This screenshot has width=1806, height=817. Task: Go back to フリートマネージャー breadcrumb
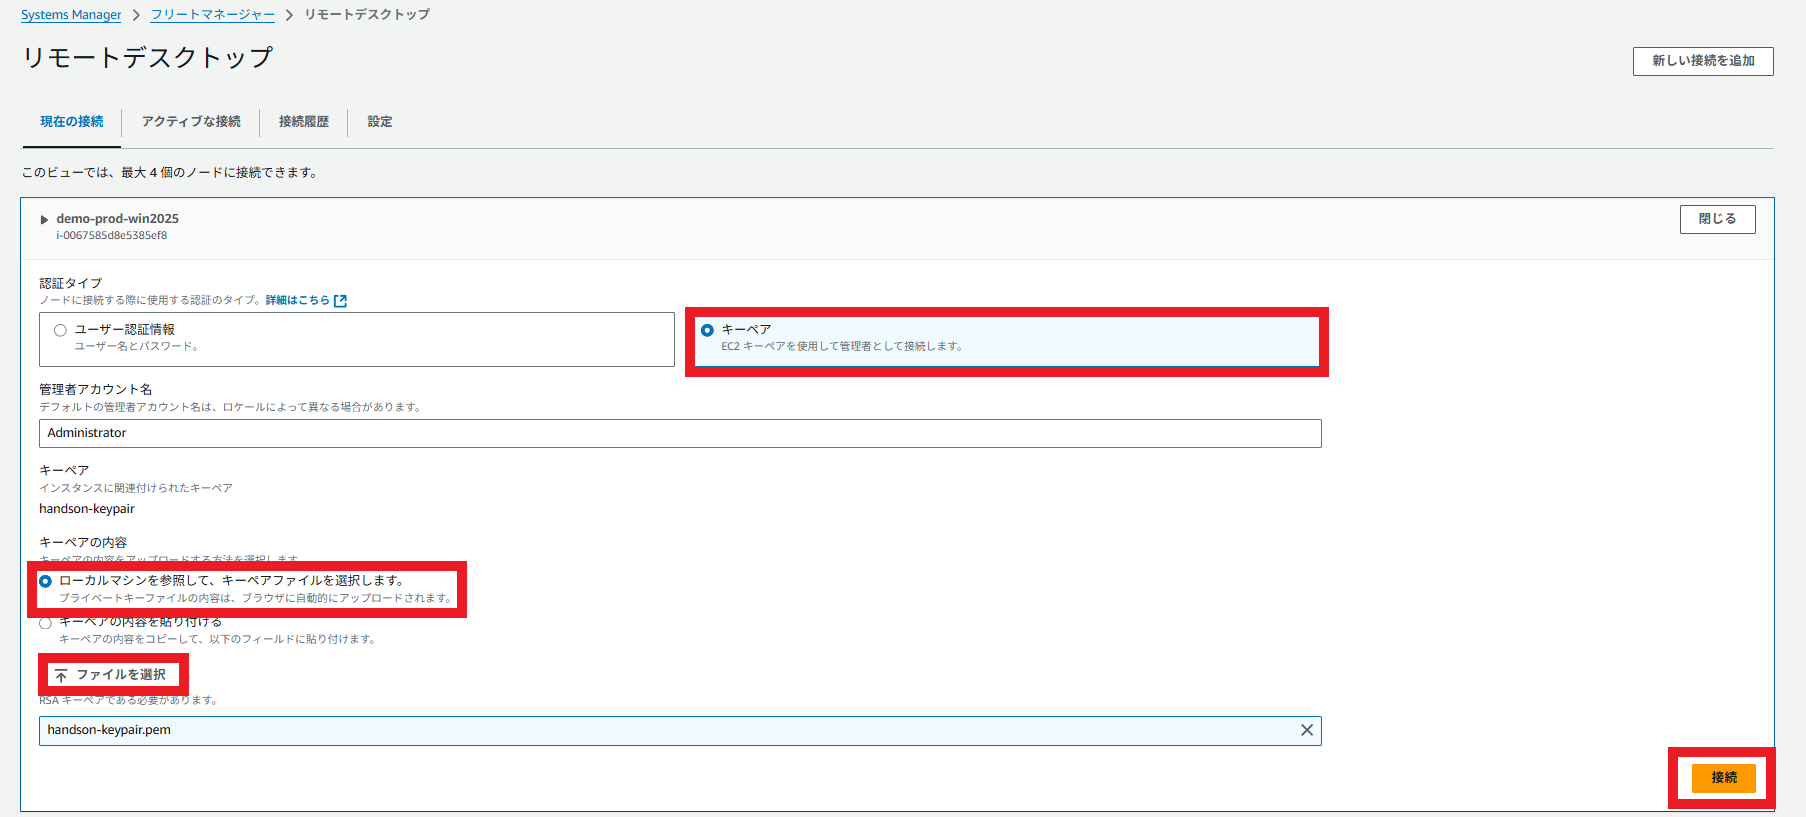pyautogui.click(x=212, y=15)
